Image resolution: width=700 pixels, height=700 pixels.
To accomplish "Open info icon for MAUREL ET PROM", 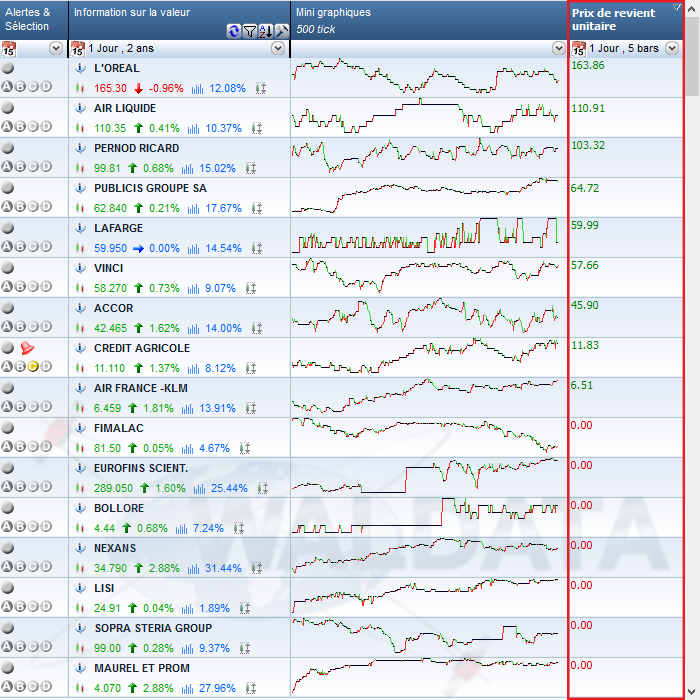I will pos(80,668).
